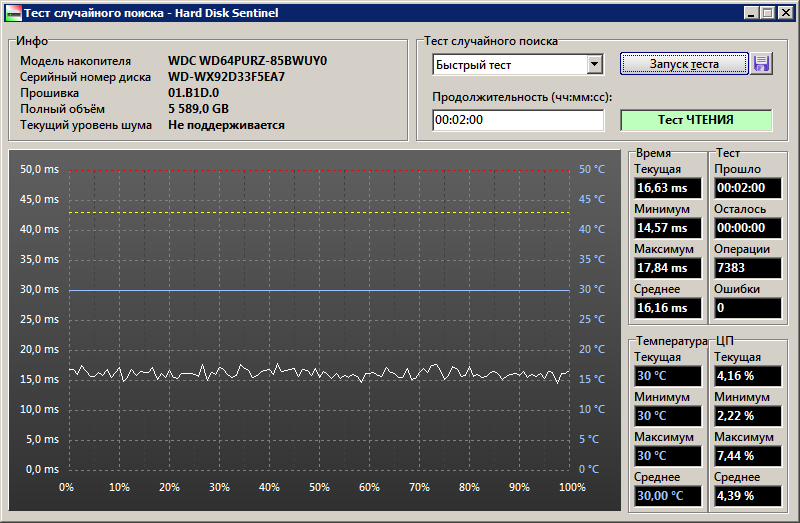Image resolution: width=800 pixels, height=523 pixels.
Task: Select the Быстрый тест combo box
Action: (518, 65)
